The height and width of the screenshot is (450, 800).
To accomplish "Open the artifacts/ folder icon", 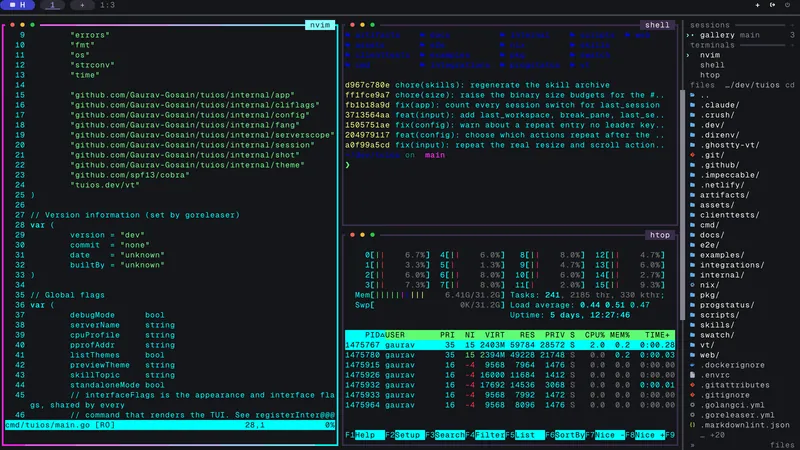I will tap(692, 195).
